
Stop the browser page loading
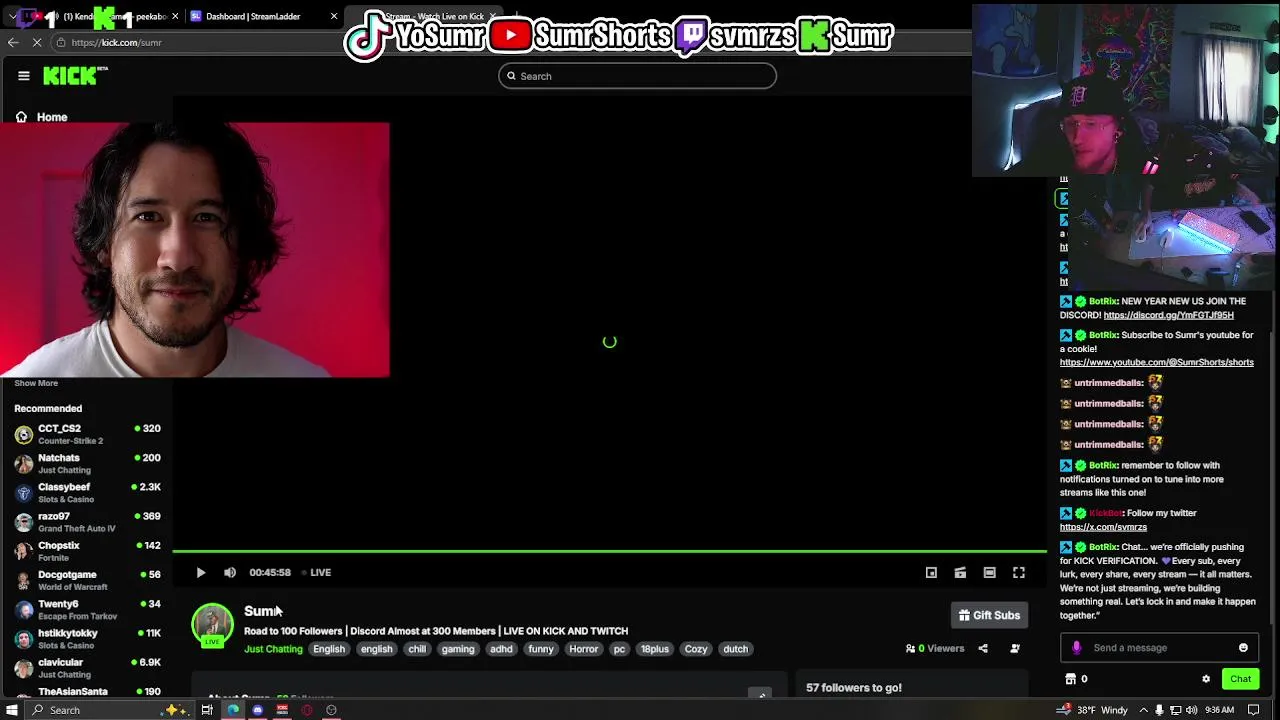click(x=38, y=42)
